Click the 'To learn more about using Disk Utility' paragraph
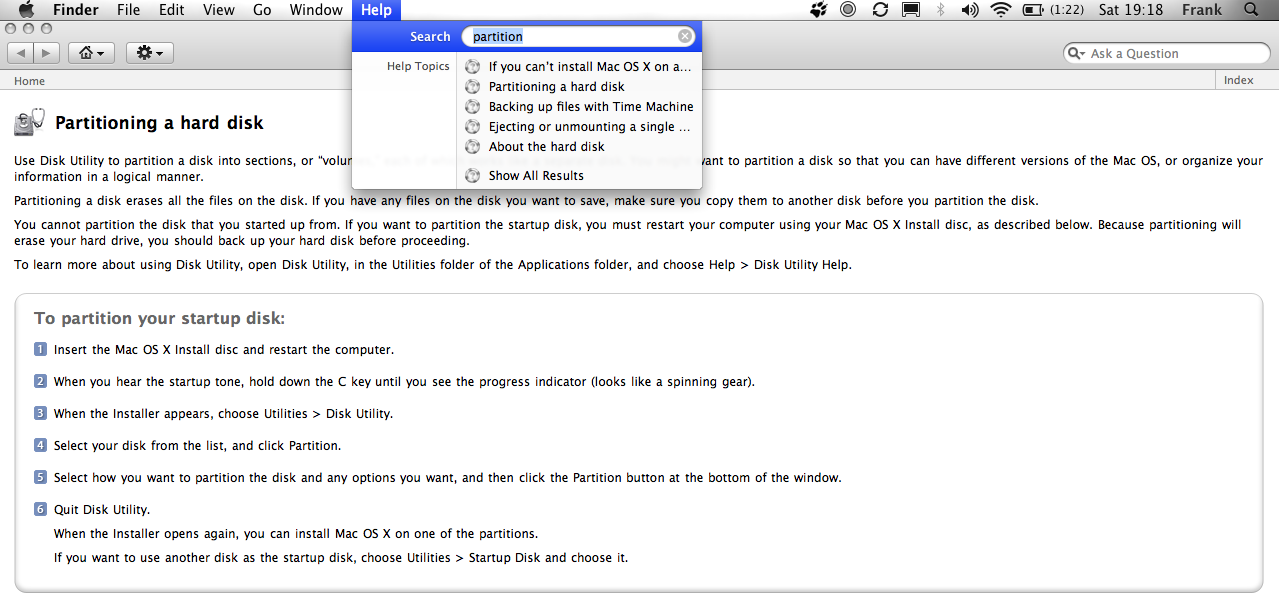The image size is (1279, 607). click(x=433, y=265)
